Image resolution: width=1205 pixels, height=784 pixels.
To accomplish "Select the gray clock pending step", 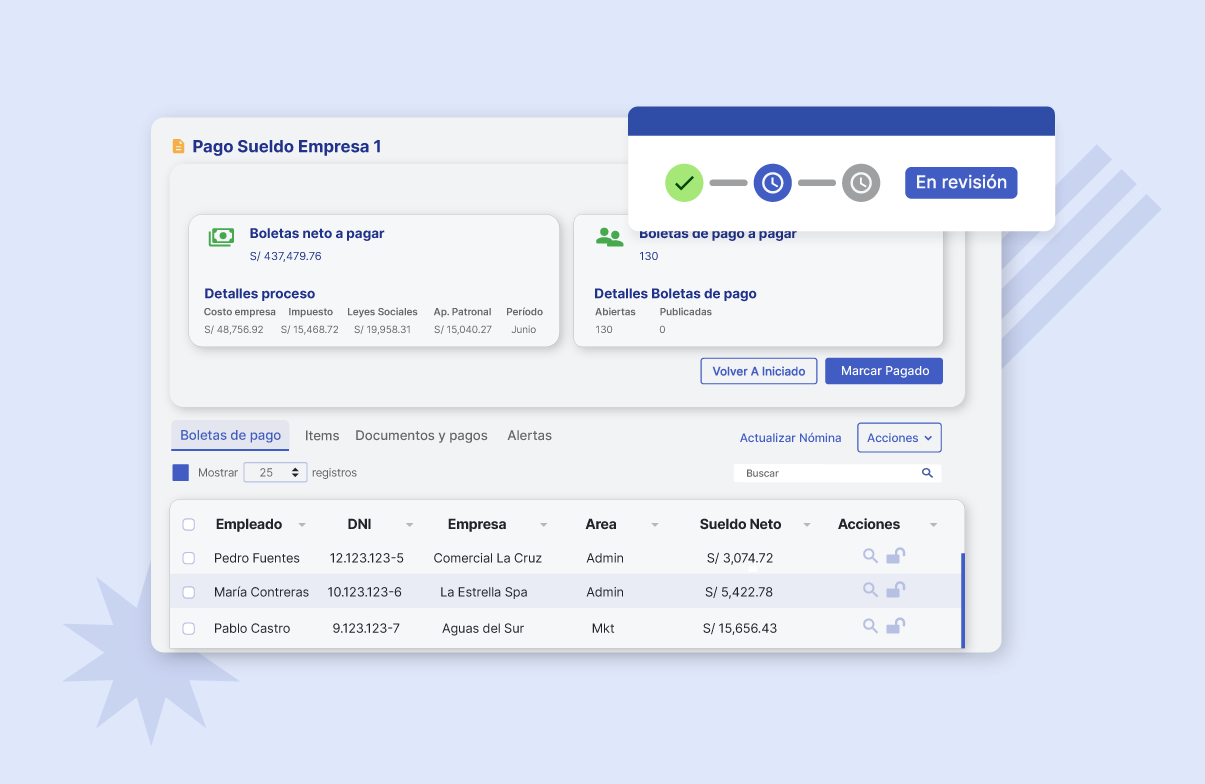I will coord(861,183).
